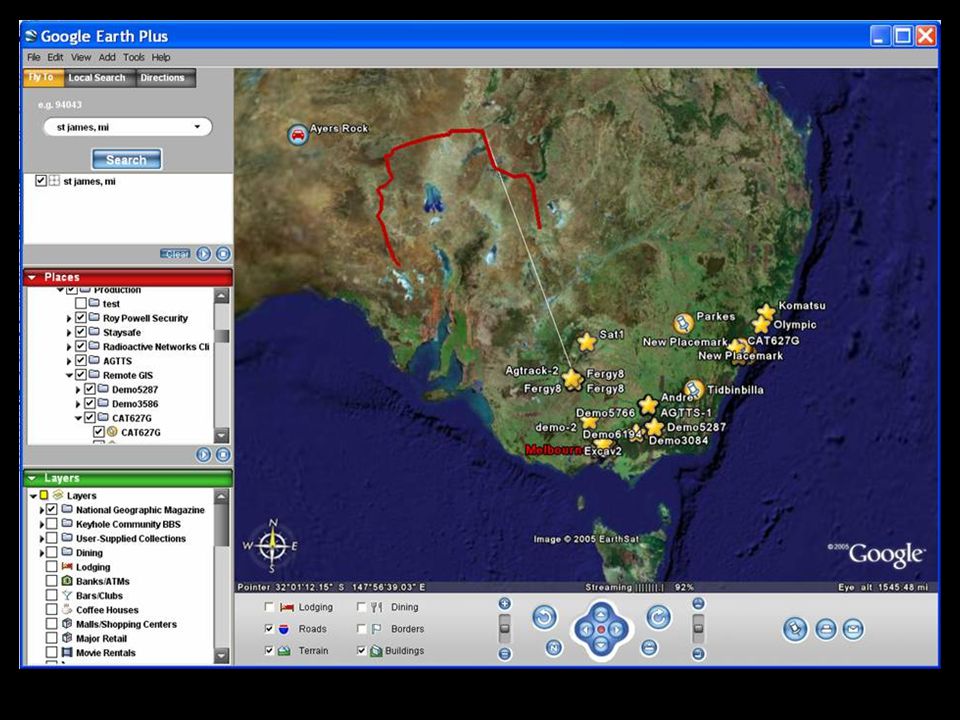Enable the Banks/ATMs layer

point(51,581)
